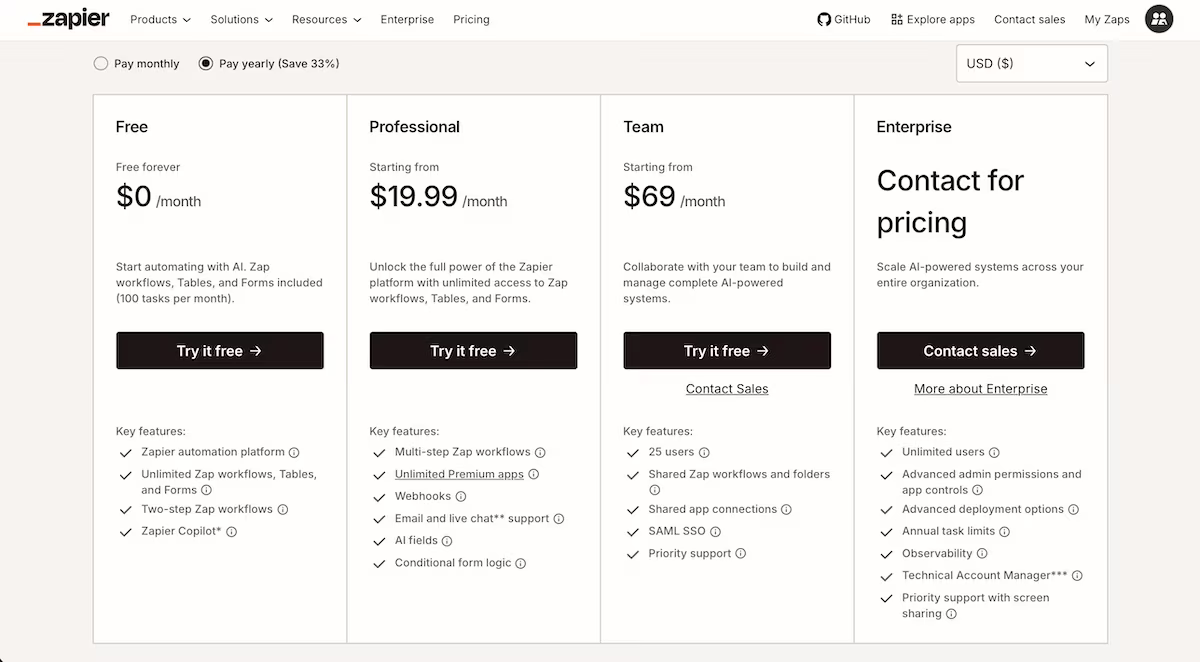Expand the Products menu
1200x662 pixels.
pyautogui.click(x=161, y=19)
